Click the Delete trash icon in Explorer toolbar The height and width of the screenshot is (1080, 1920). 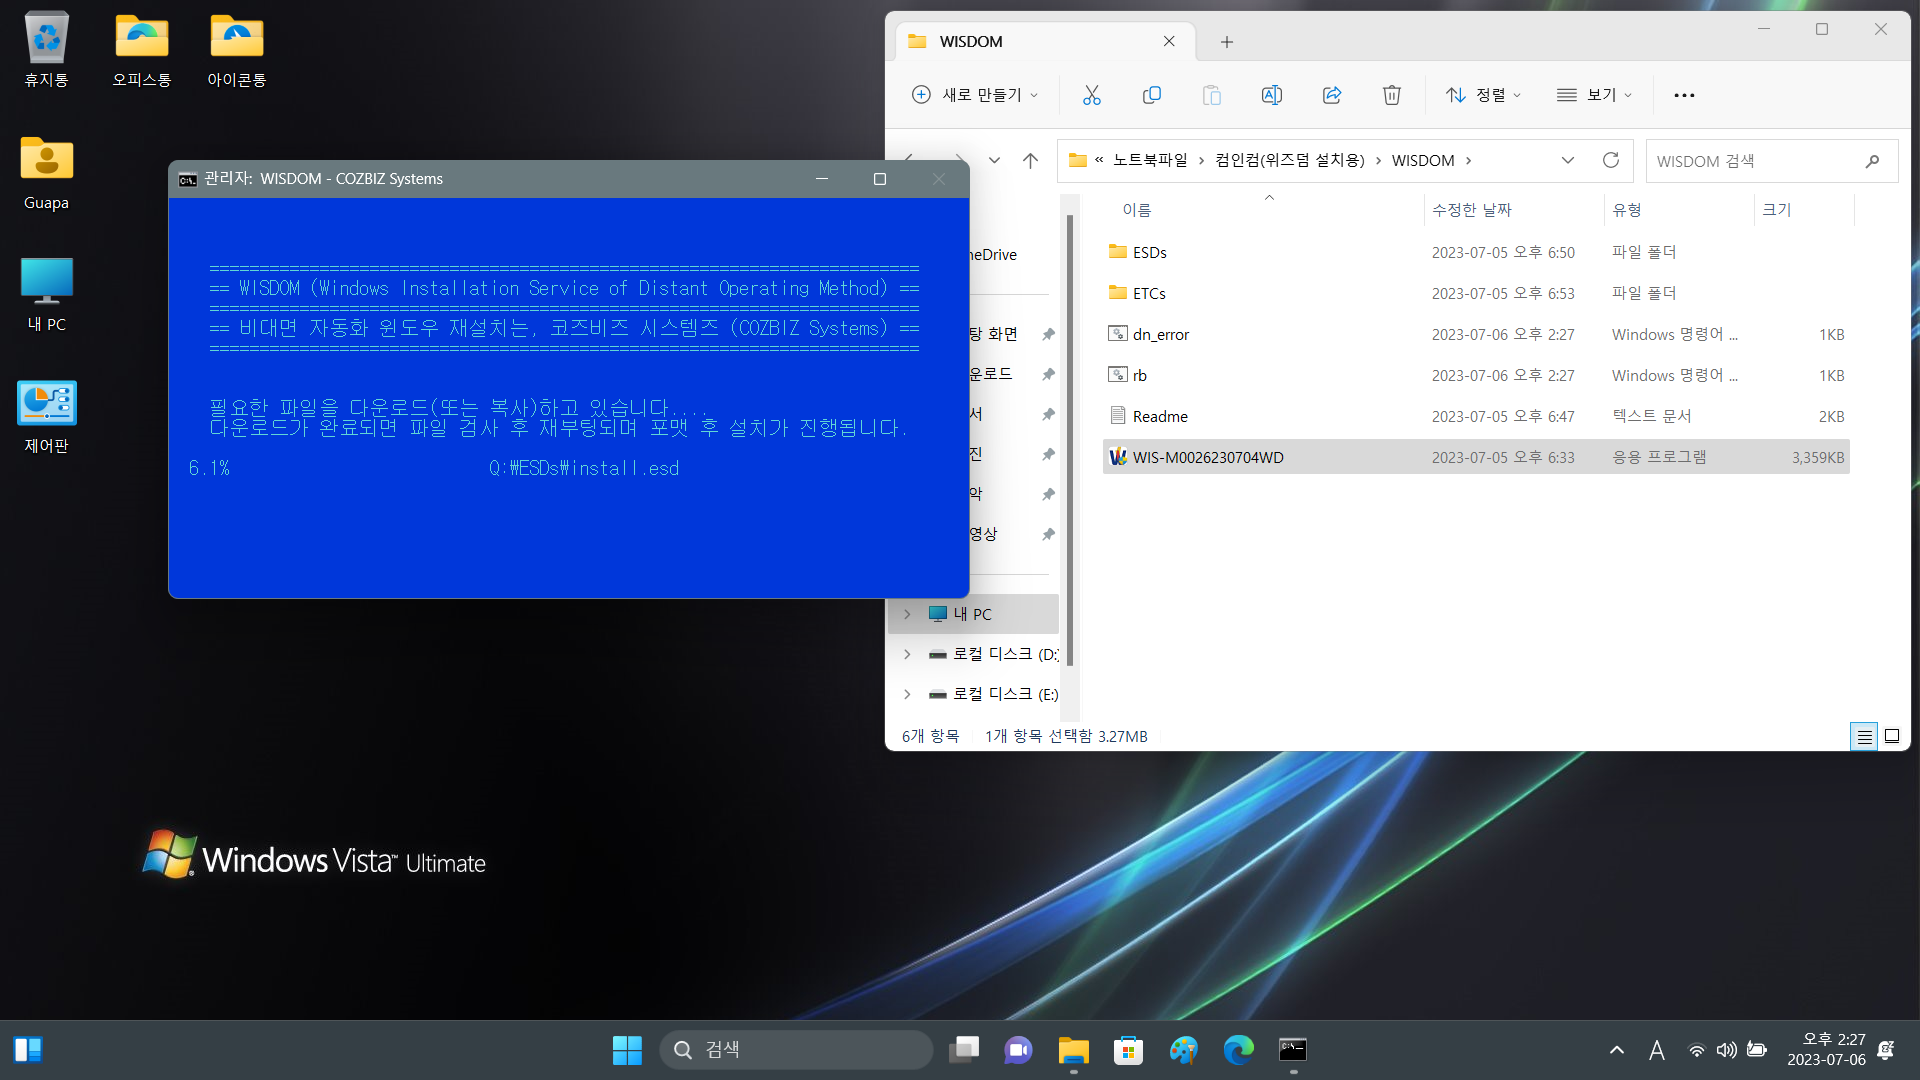click(x=1391, y=95)
